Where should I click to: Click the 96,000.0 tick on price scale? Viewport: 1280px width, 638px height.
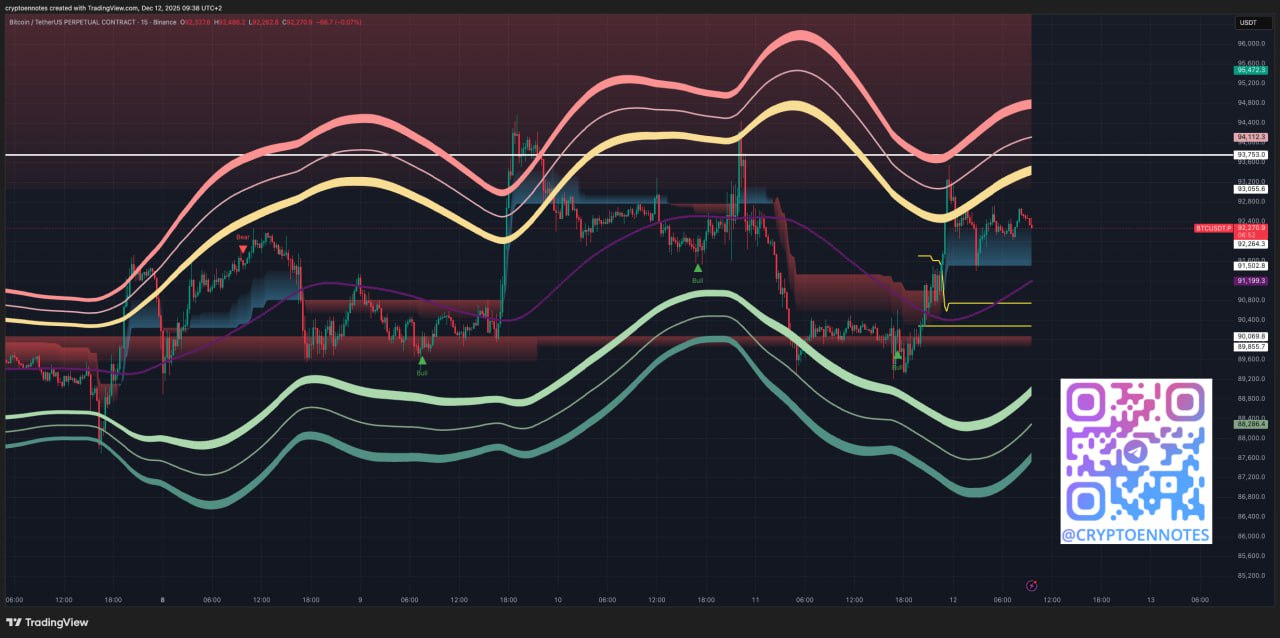tap(1250, 43)
